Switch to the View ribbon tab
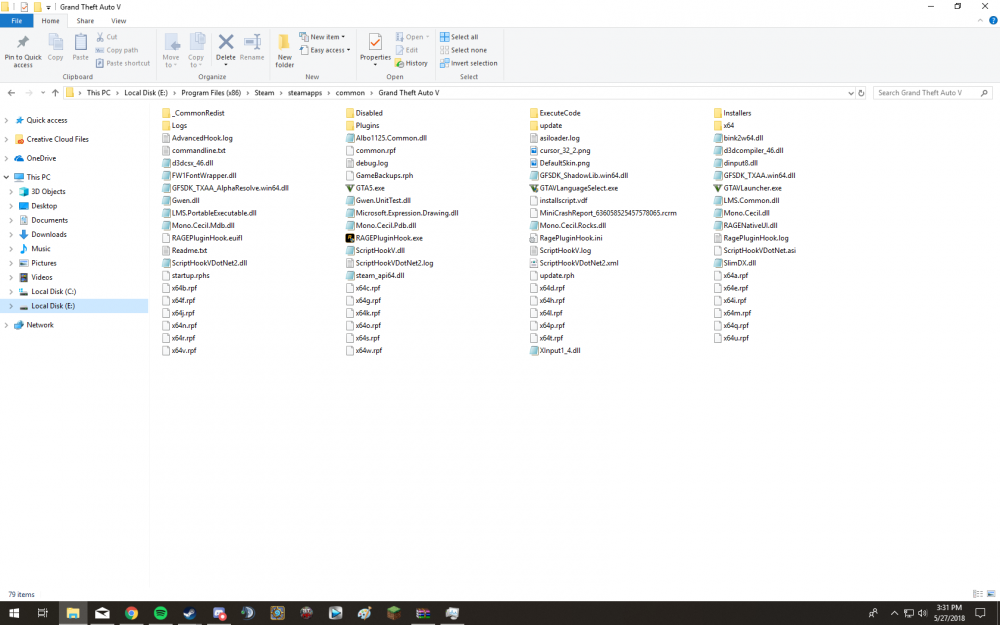This screenshot has height=625, width=1000. 119,21
